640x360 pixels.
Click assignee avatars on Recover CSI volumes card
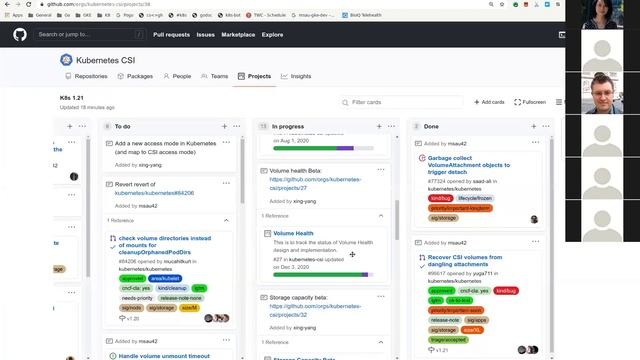[528, 350]
